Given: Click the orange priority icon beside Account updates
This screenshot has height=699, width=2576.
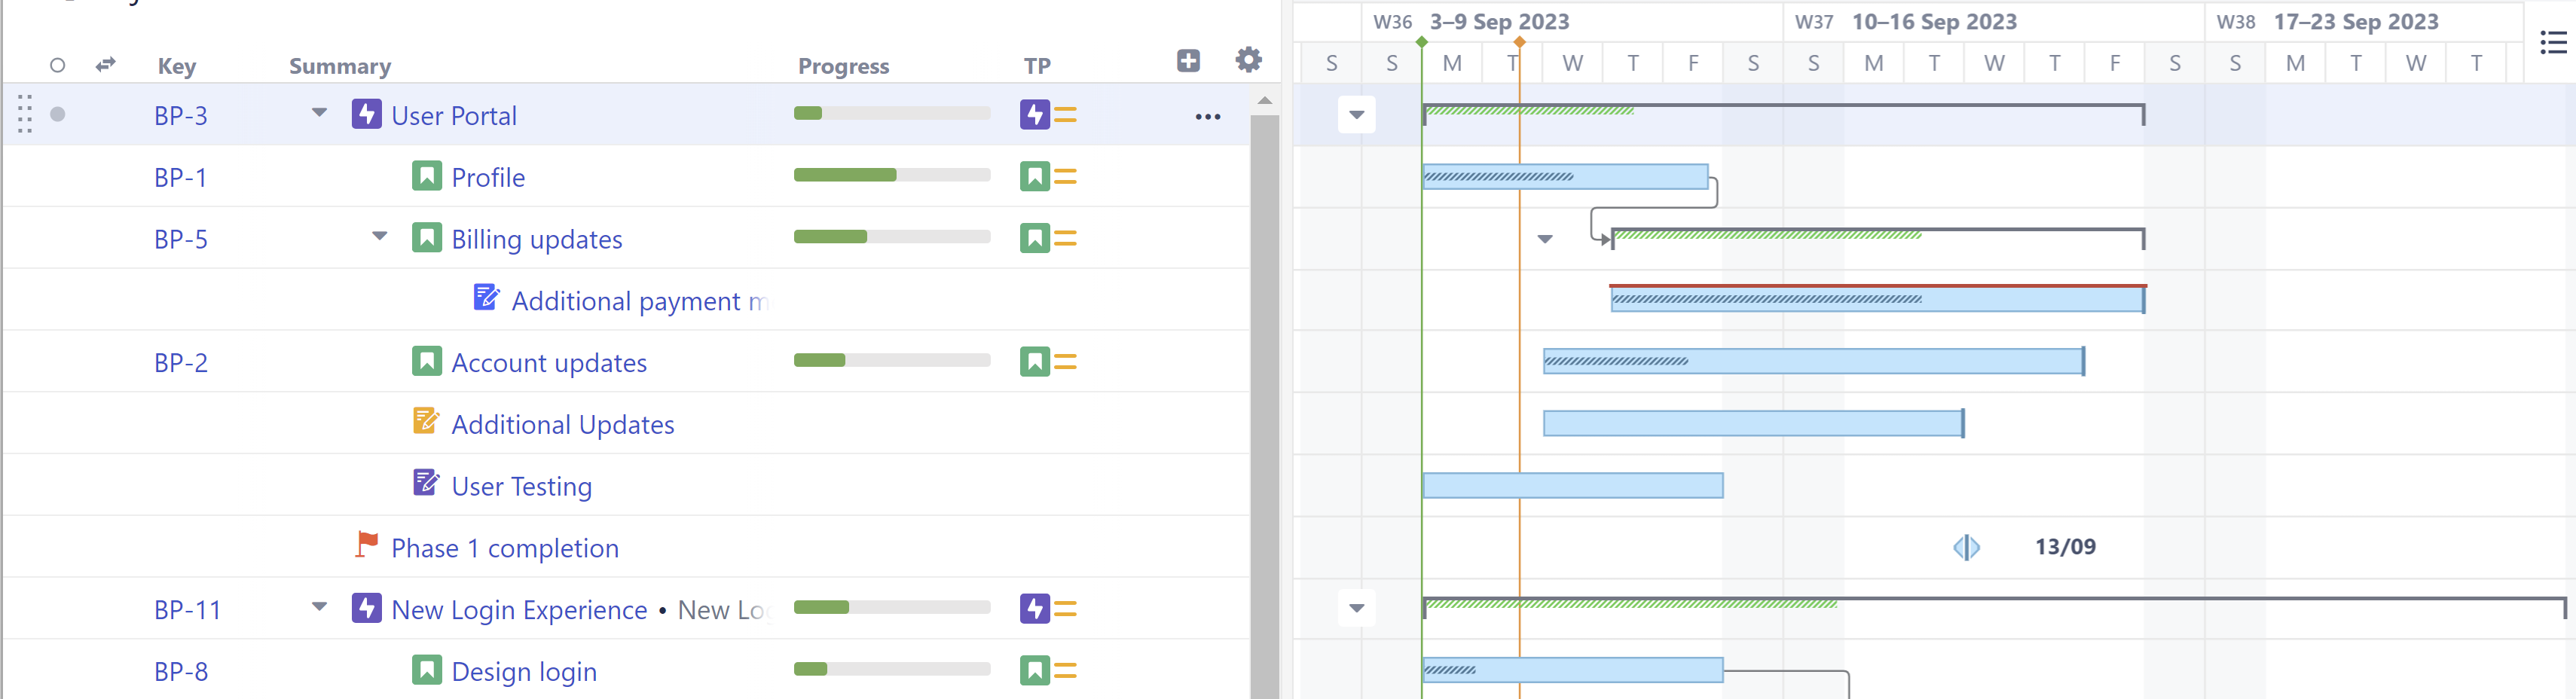Looking at the screenshot, I should pos(1066,362).
